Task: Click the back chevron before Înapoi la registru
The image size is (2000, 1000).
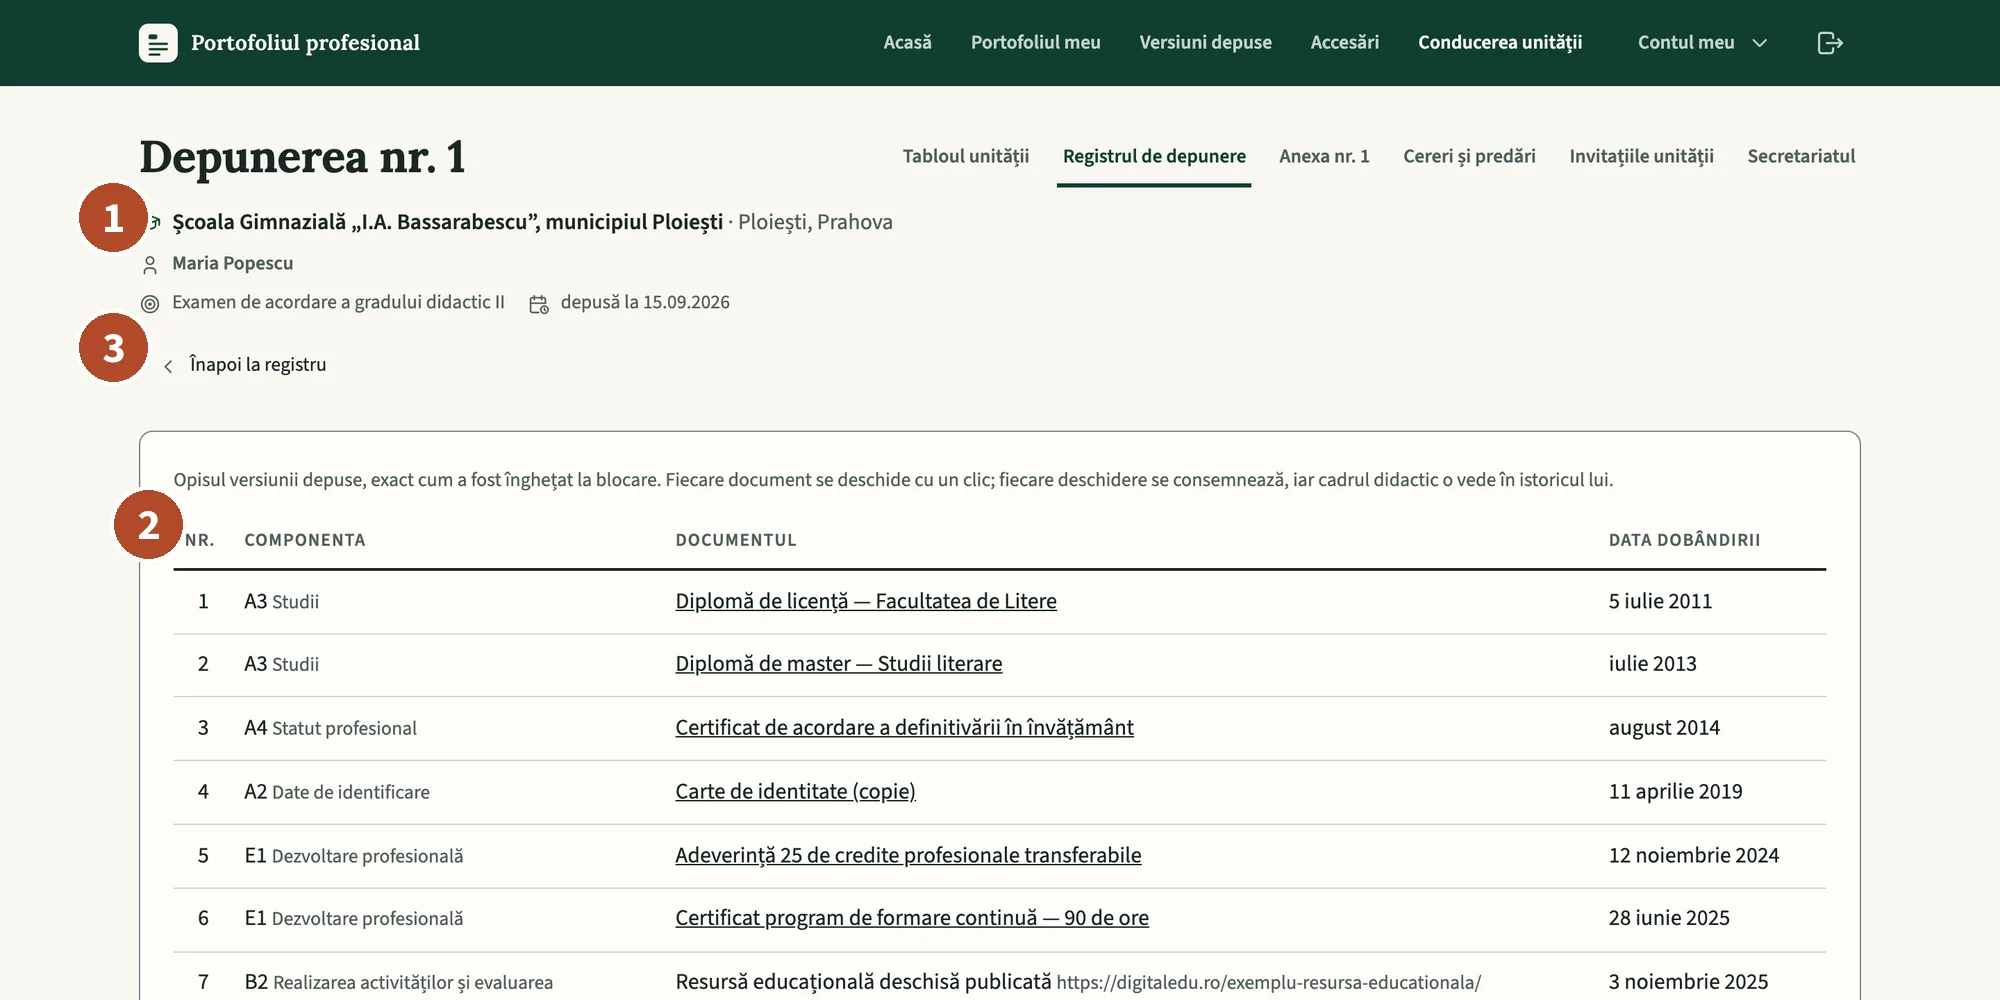Action: [168, 366]
